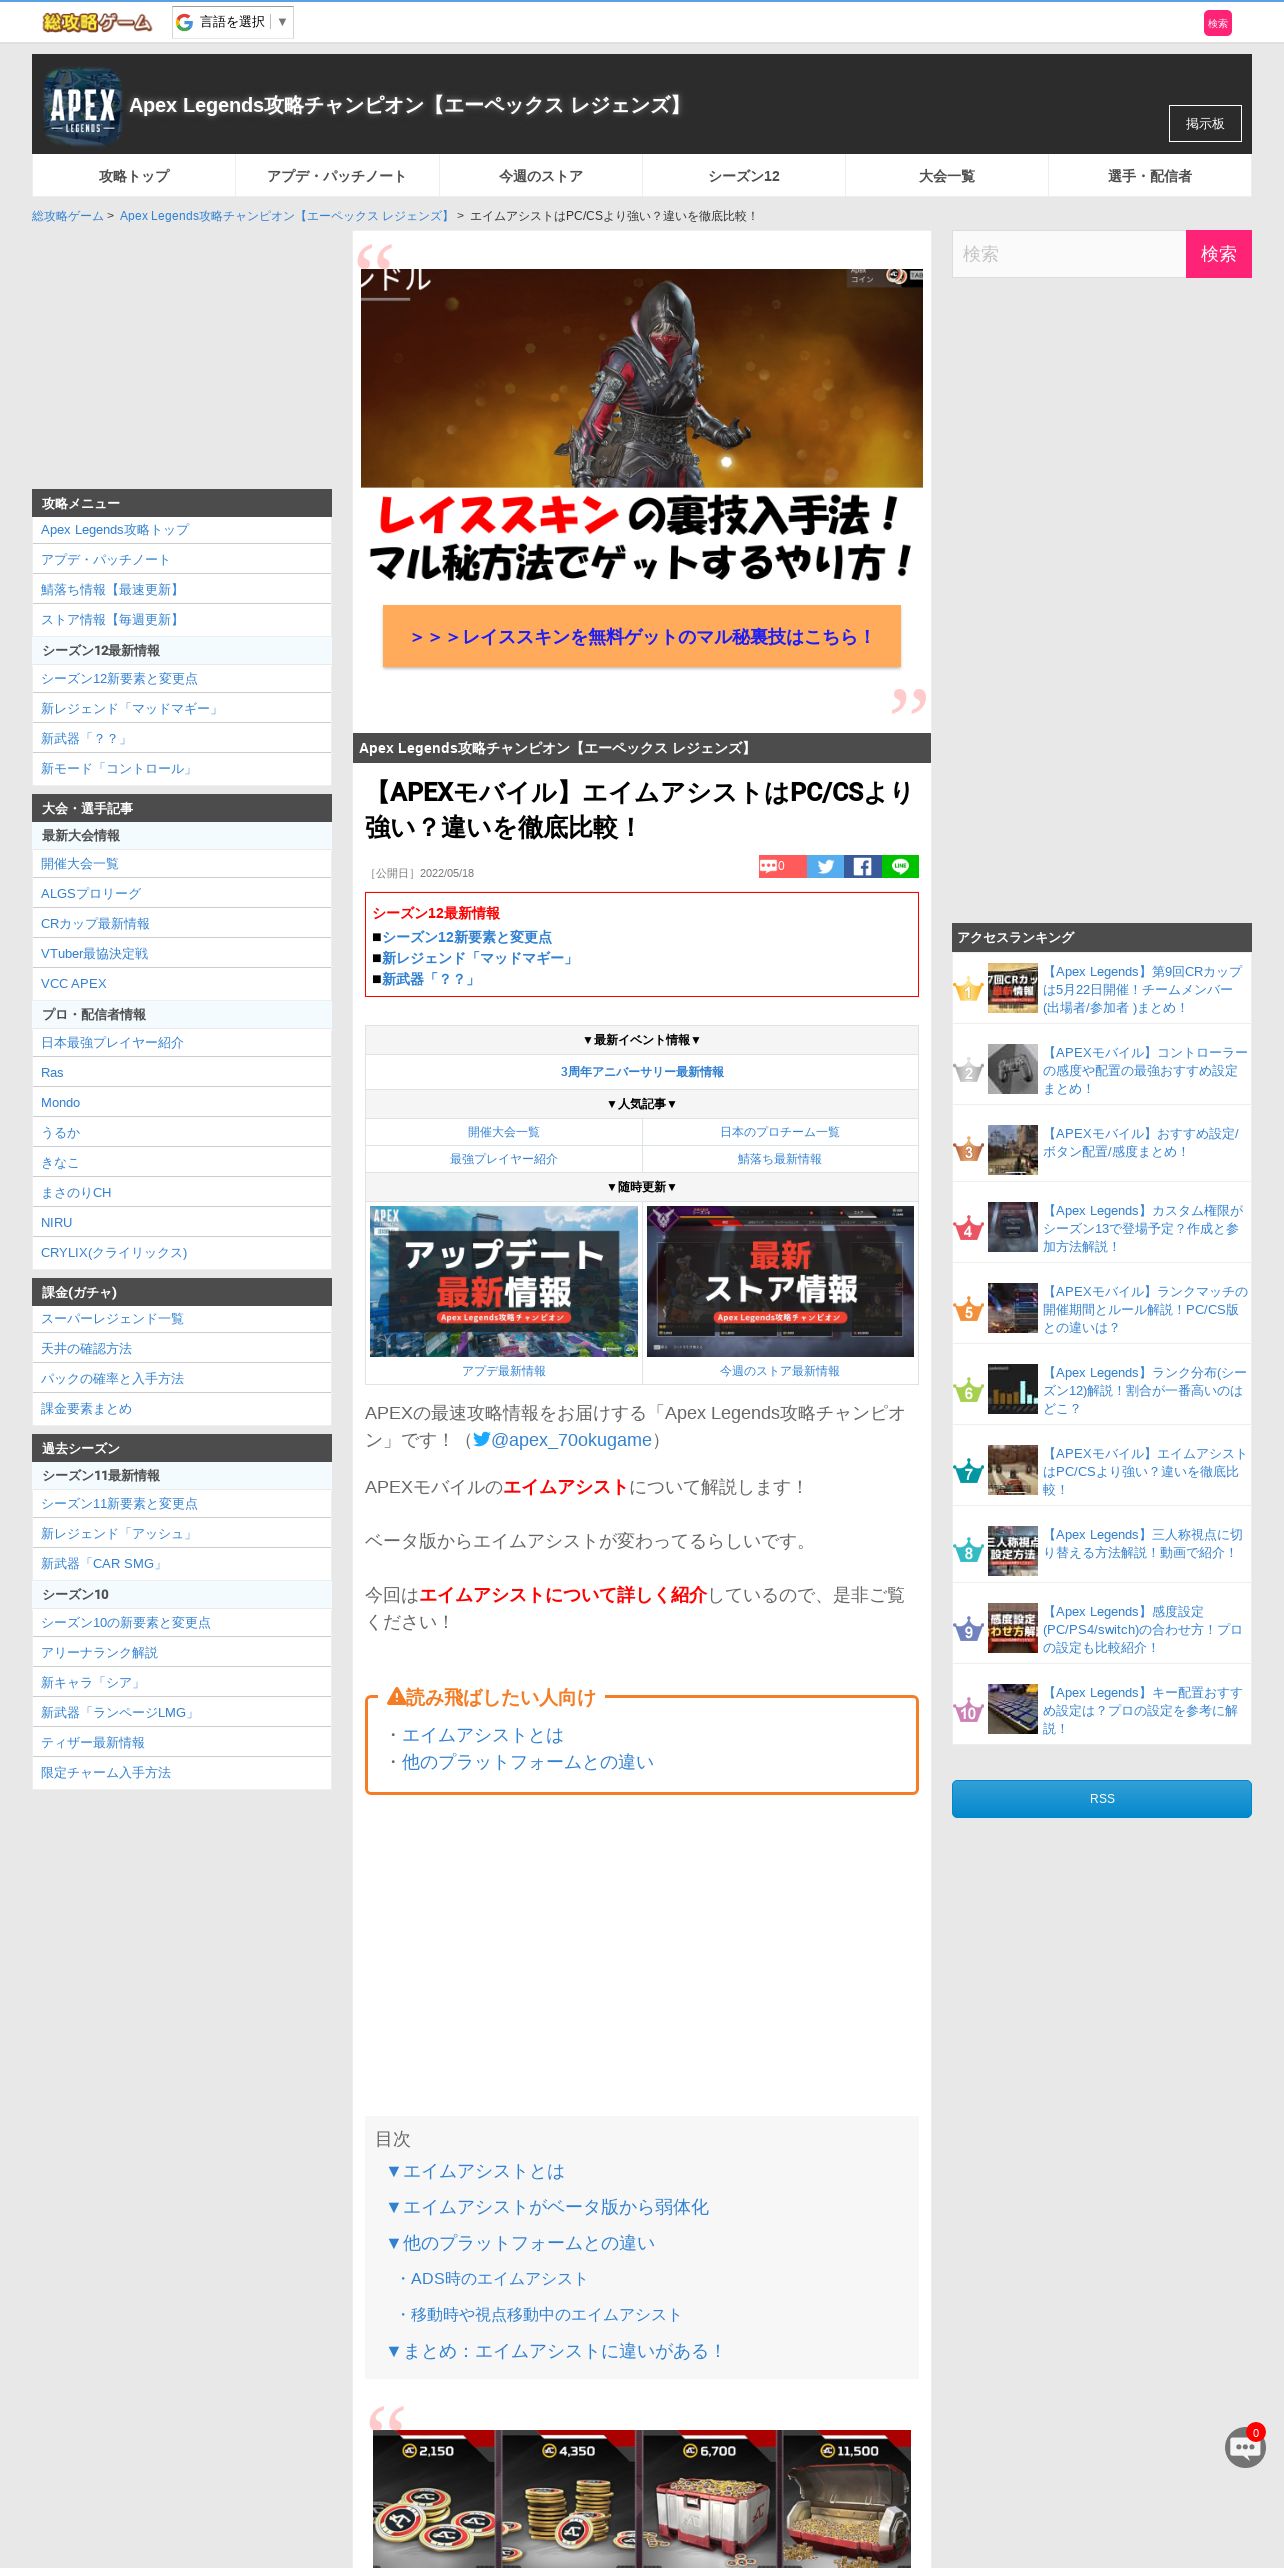Viewport: 1284px width, 2568px height.
Task: Open the @apex_70okugame Twitter link
Action: pyautogui.click(x=562, y=1440)
